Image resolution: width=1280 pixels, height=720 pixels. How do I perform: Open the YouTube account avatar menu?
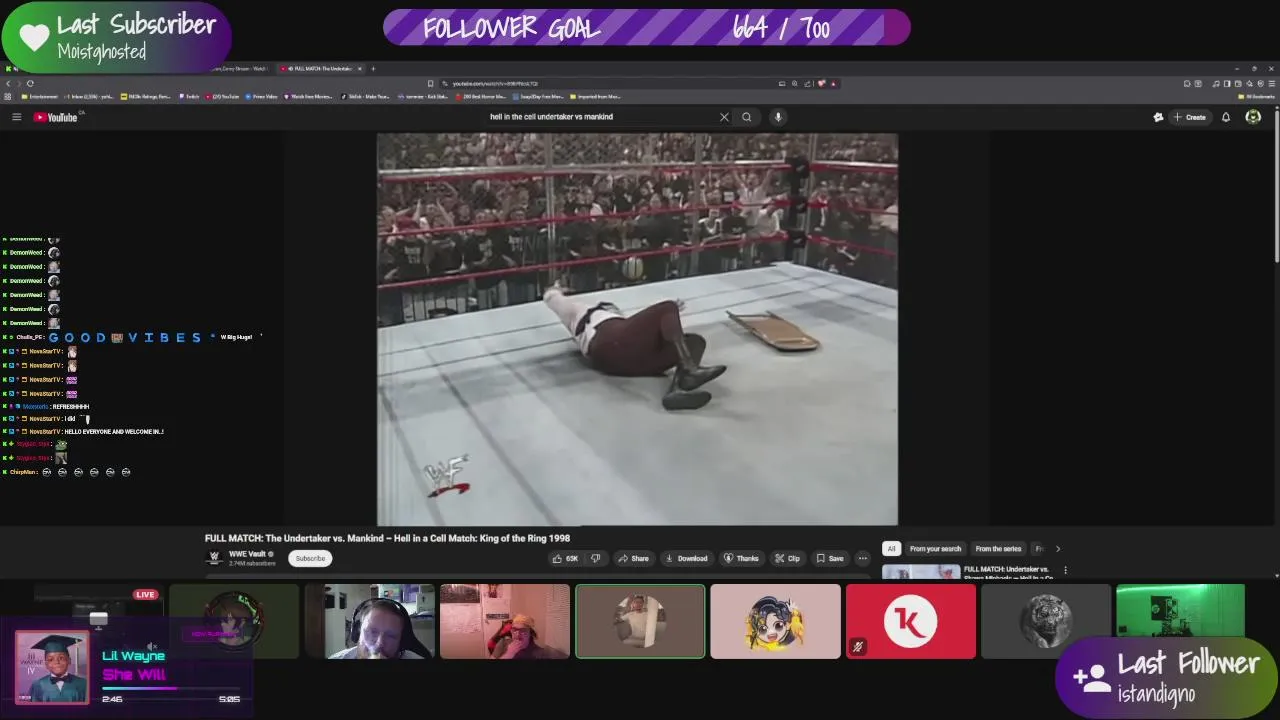coord(1253,117)
